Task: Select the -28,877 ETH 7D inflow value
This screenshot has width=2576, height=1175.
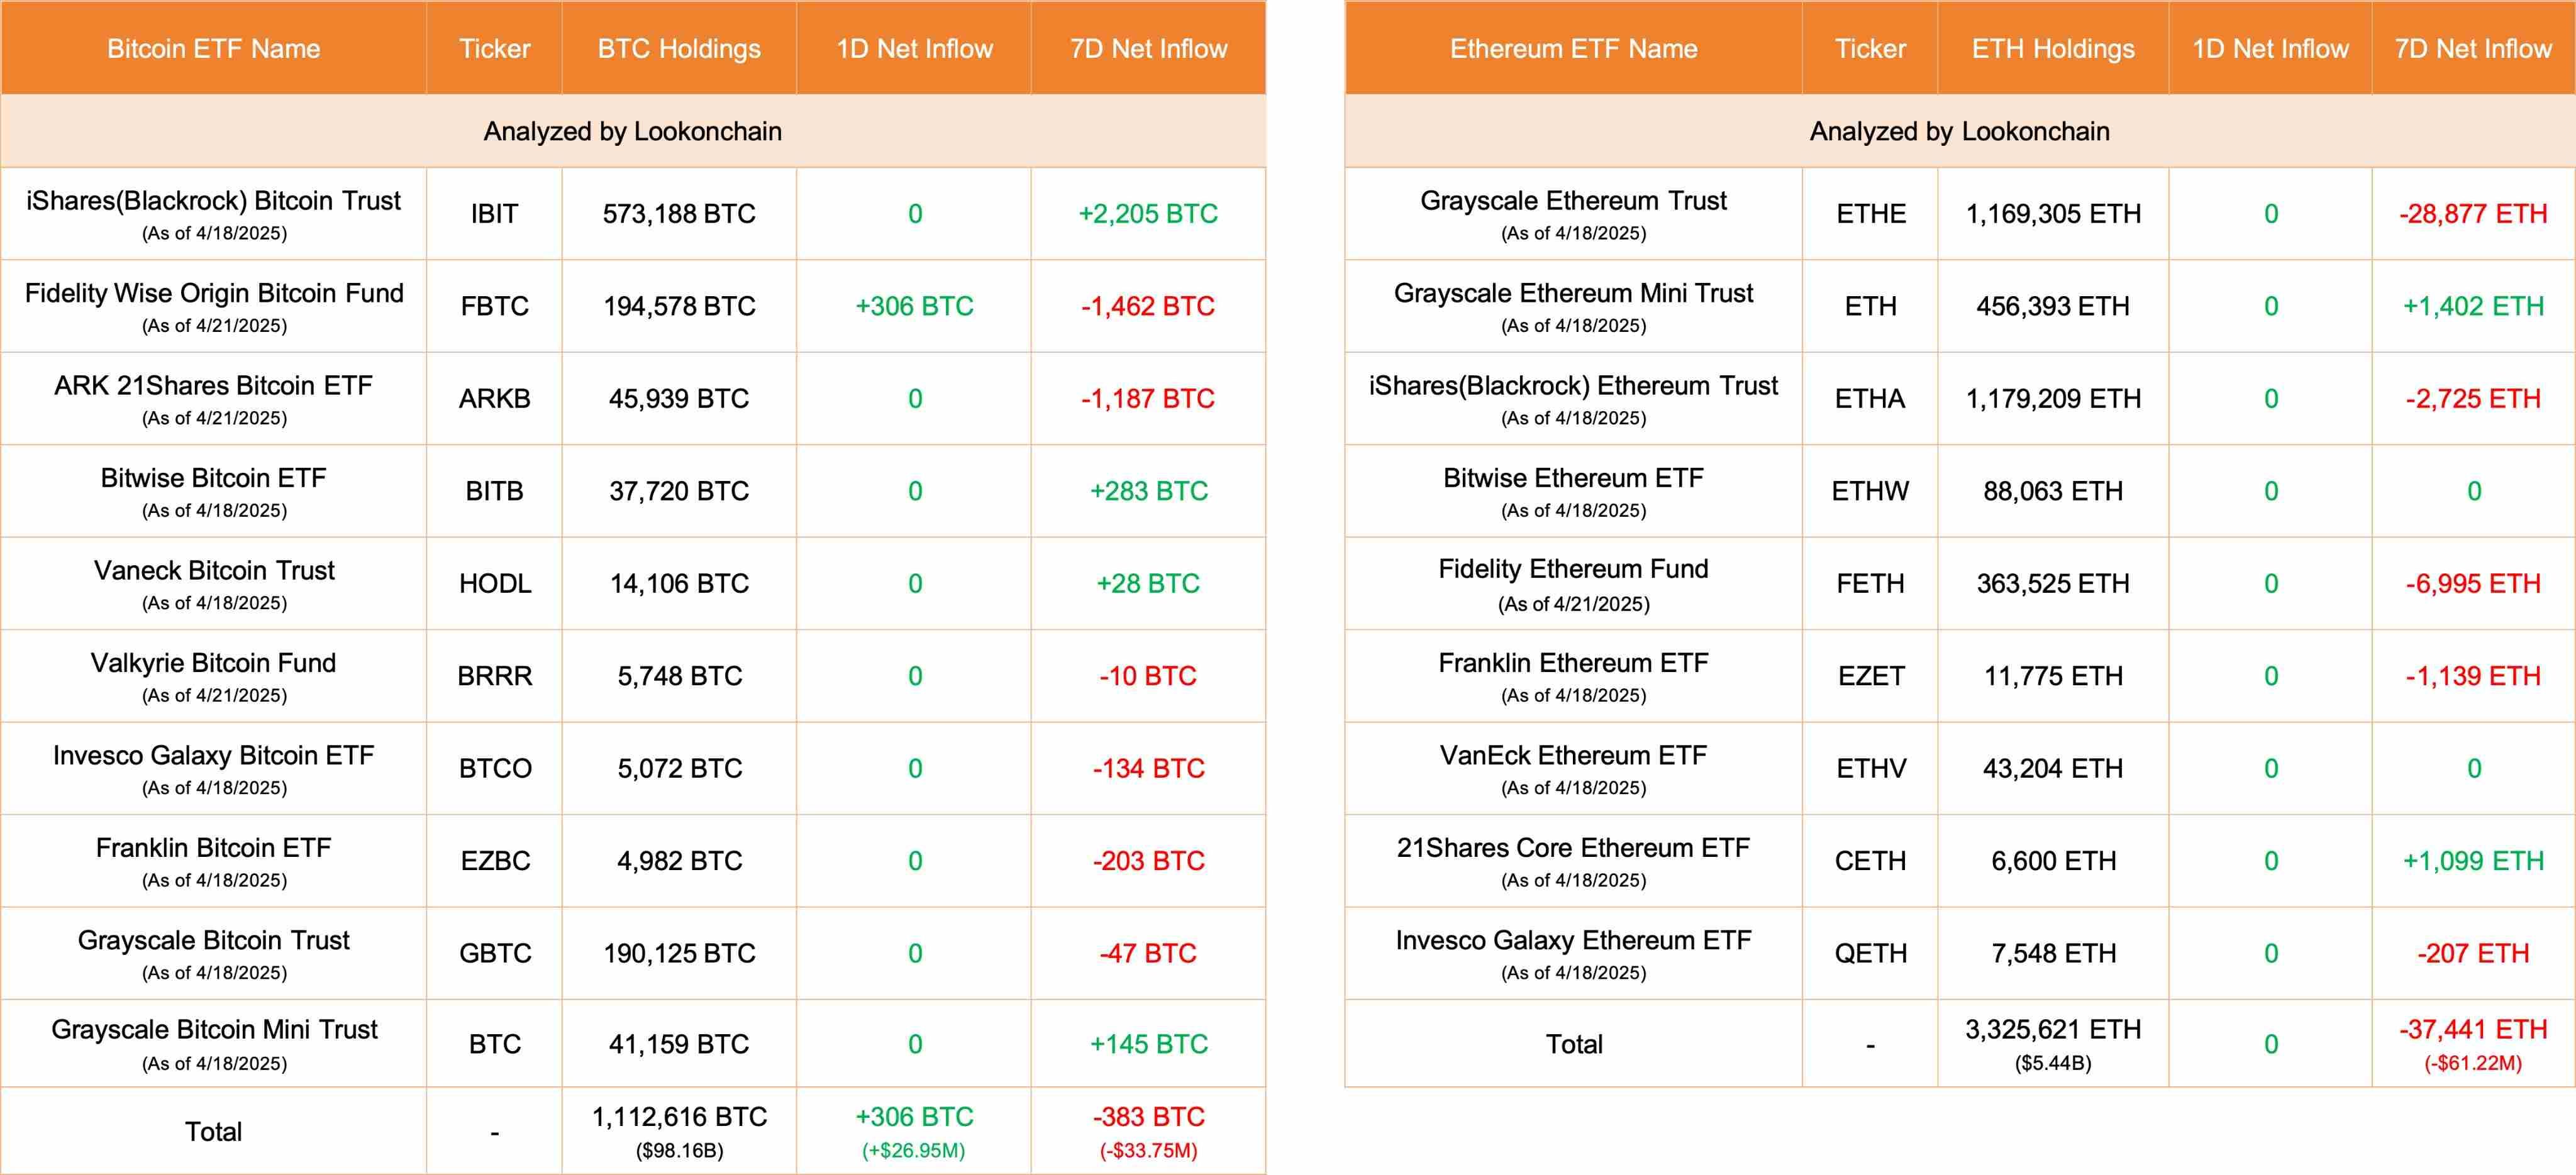Action: 2472,214
